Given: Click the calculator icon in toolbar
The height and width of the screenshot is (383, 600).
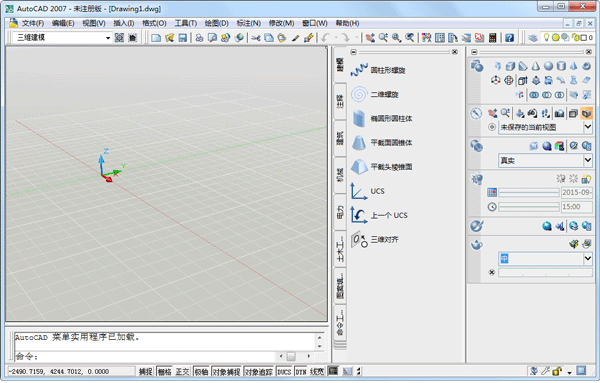Looking at the screenshot, I should pyautogui.click(x=493, y=37).
